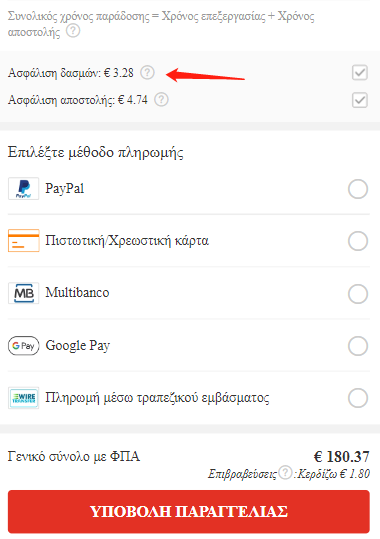Open help icon beside Επιβραβεύσεις

coord(285,473)
